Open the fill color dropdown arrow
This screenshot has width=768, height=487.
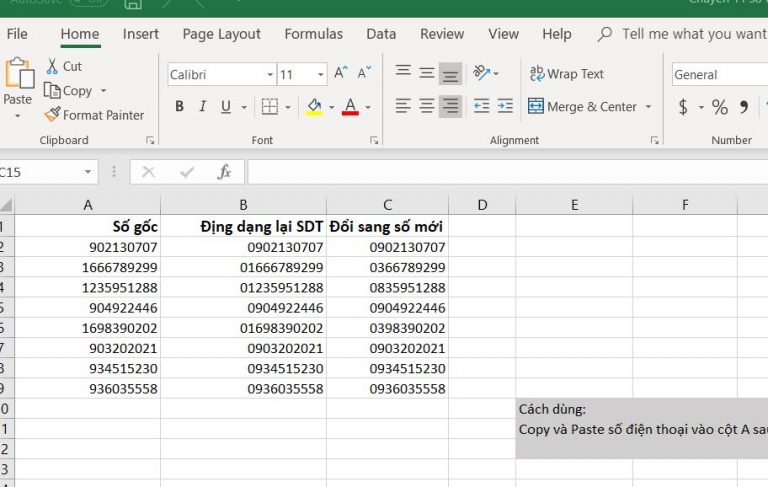(x=332, y=107)
